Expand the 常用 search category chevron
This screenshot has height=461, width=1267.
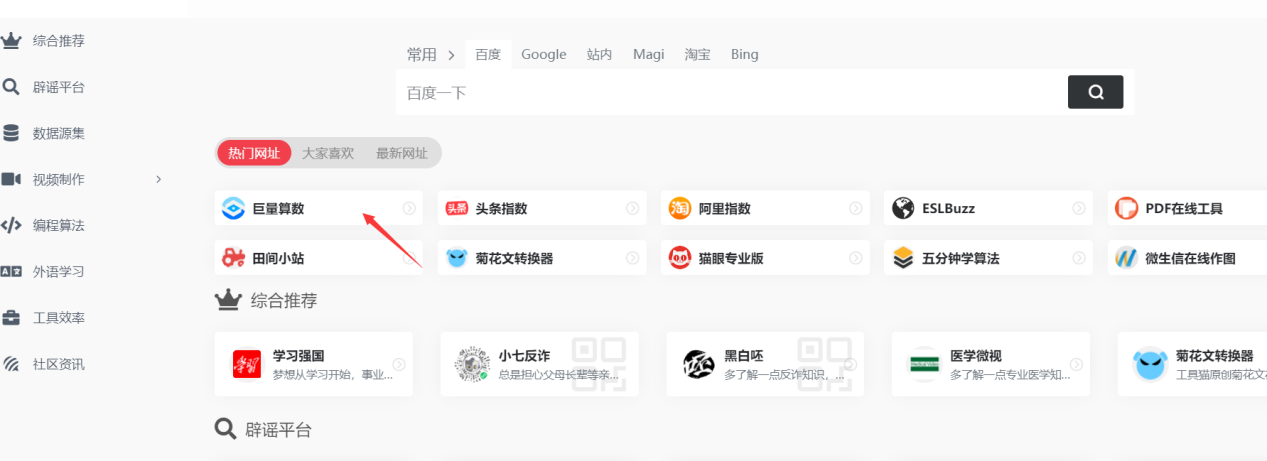pos(452,55)
